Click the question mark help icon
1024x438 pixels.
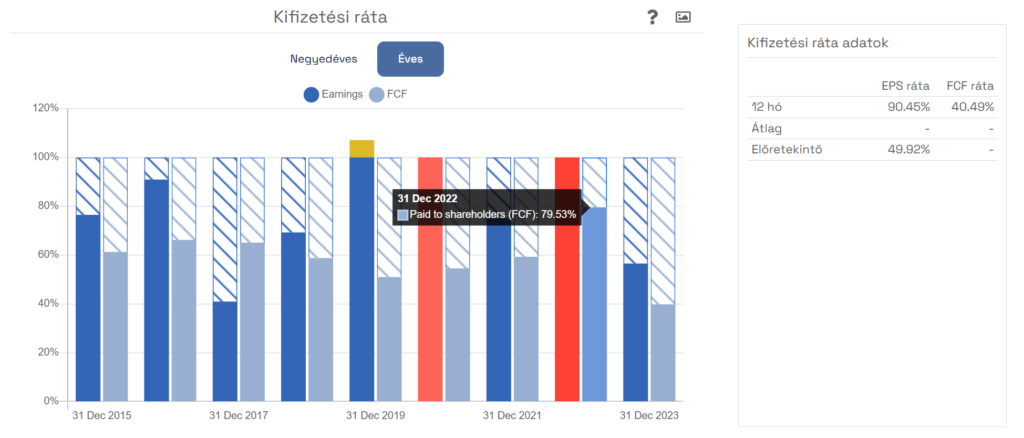pyautogui.click(x=652, y=18)
